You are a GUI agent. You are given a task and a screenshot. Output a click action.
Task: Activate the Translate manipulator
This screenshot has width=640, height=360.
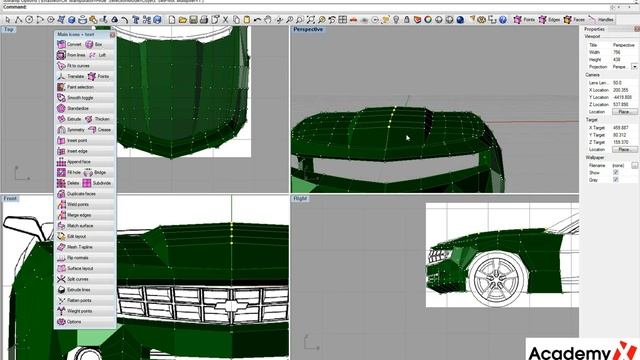(x=71, y=76)
